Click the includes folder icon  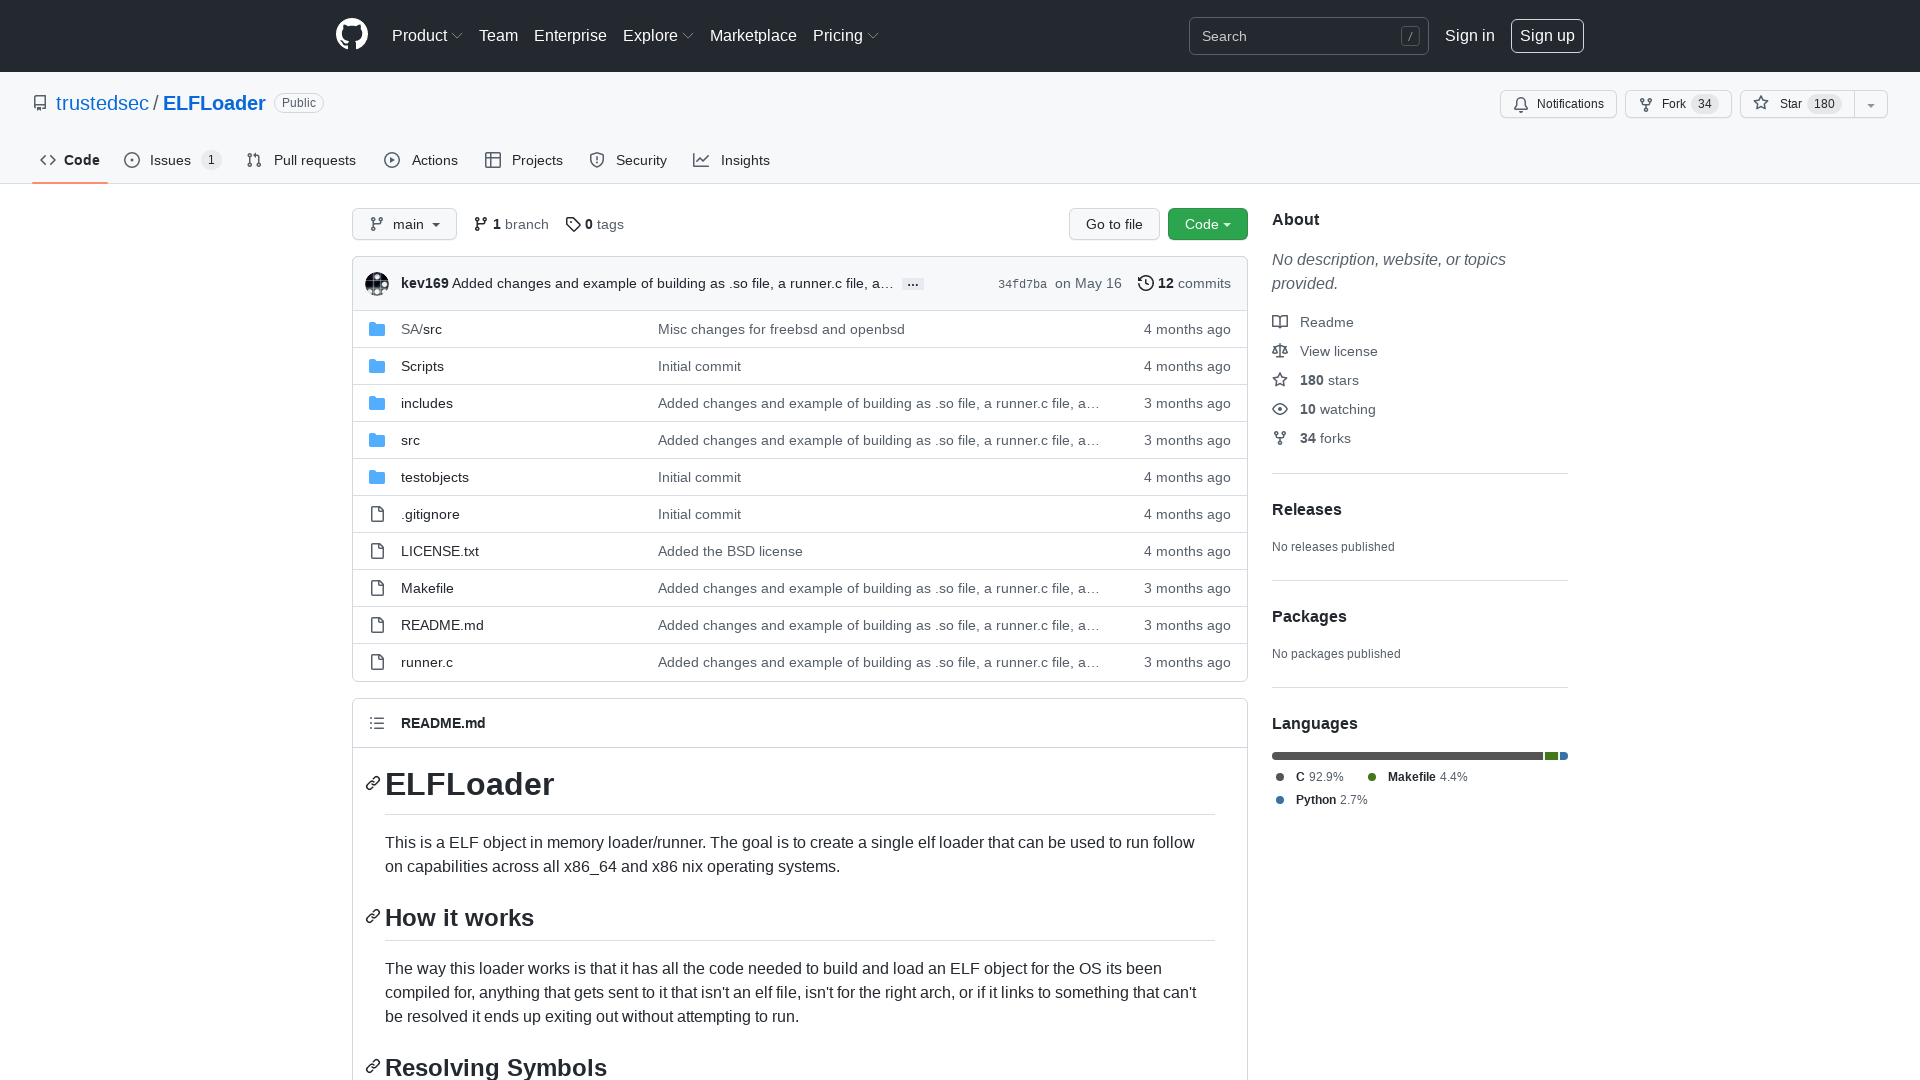click(x=377, y=403)
